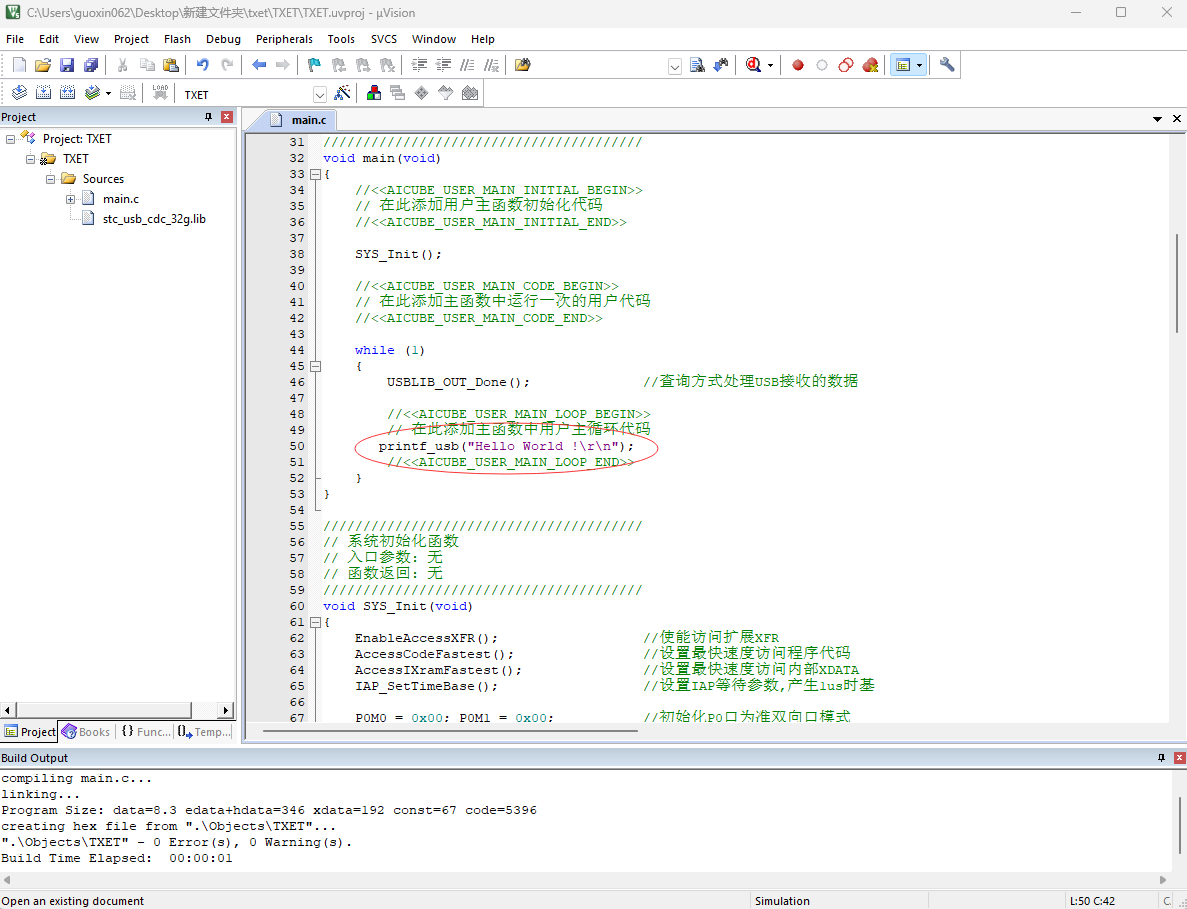Click the Manage Multi-Project Workspace icon
Image resolution: width=1187 pixels, height=909 pixels.
tap(397, 93)
